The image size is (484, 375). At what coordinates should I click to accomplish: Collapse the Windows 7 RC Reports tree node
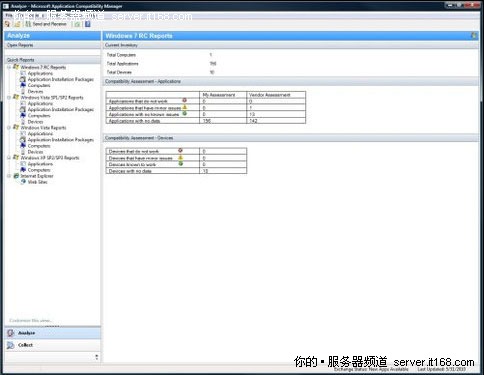pos(9,67)
